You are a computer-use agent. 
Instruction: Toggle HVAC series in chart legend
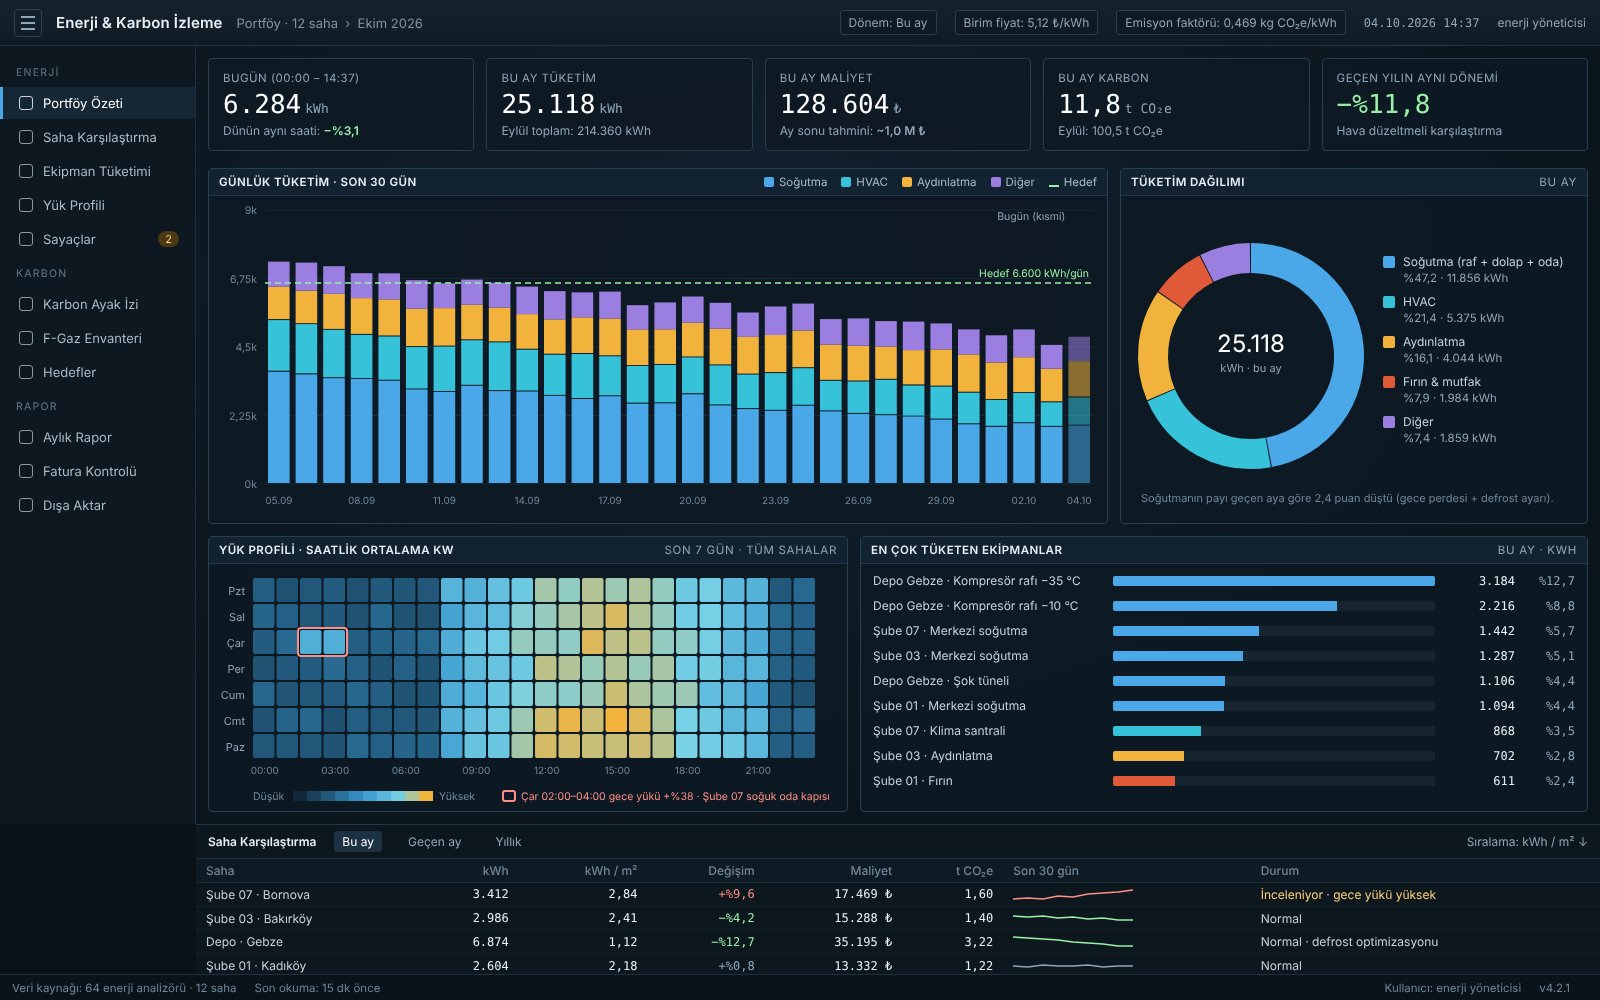[864, 182]
